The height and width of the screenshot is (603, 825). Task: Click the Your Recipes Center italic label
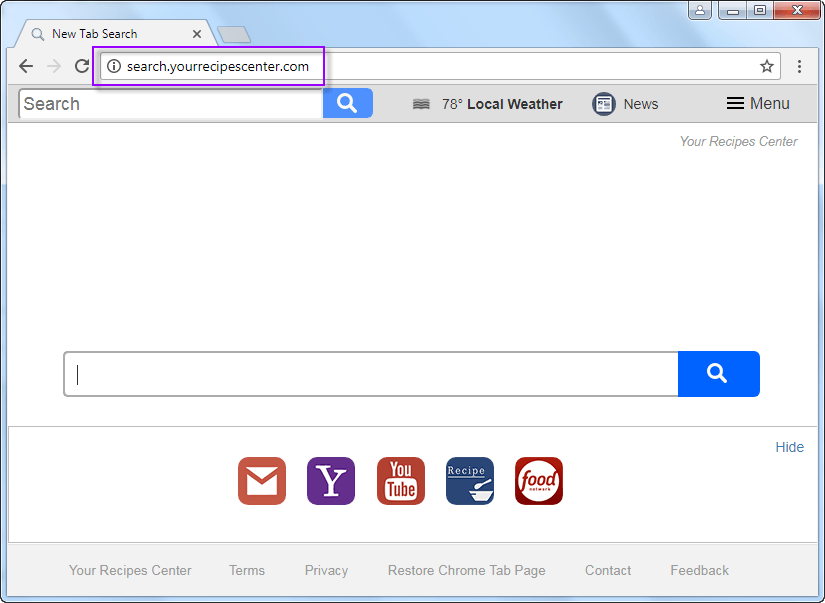point(738,142)
